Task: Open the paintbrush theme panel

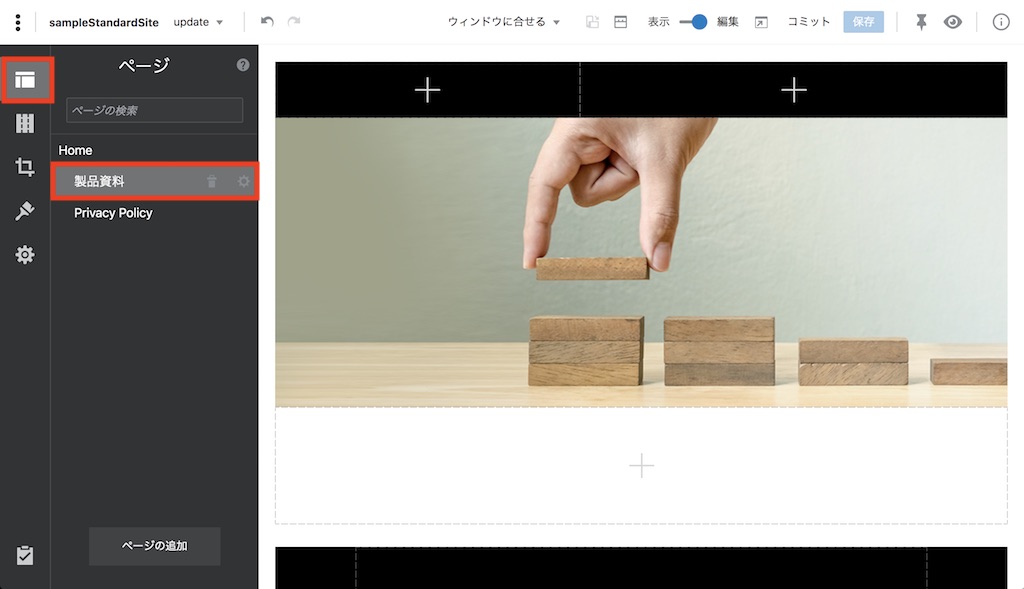Action: tap(25, 211)
